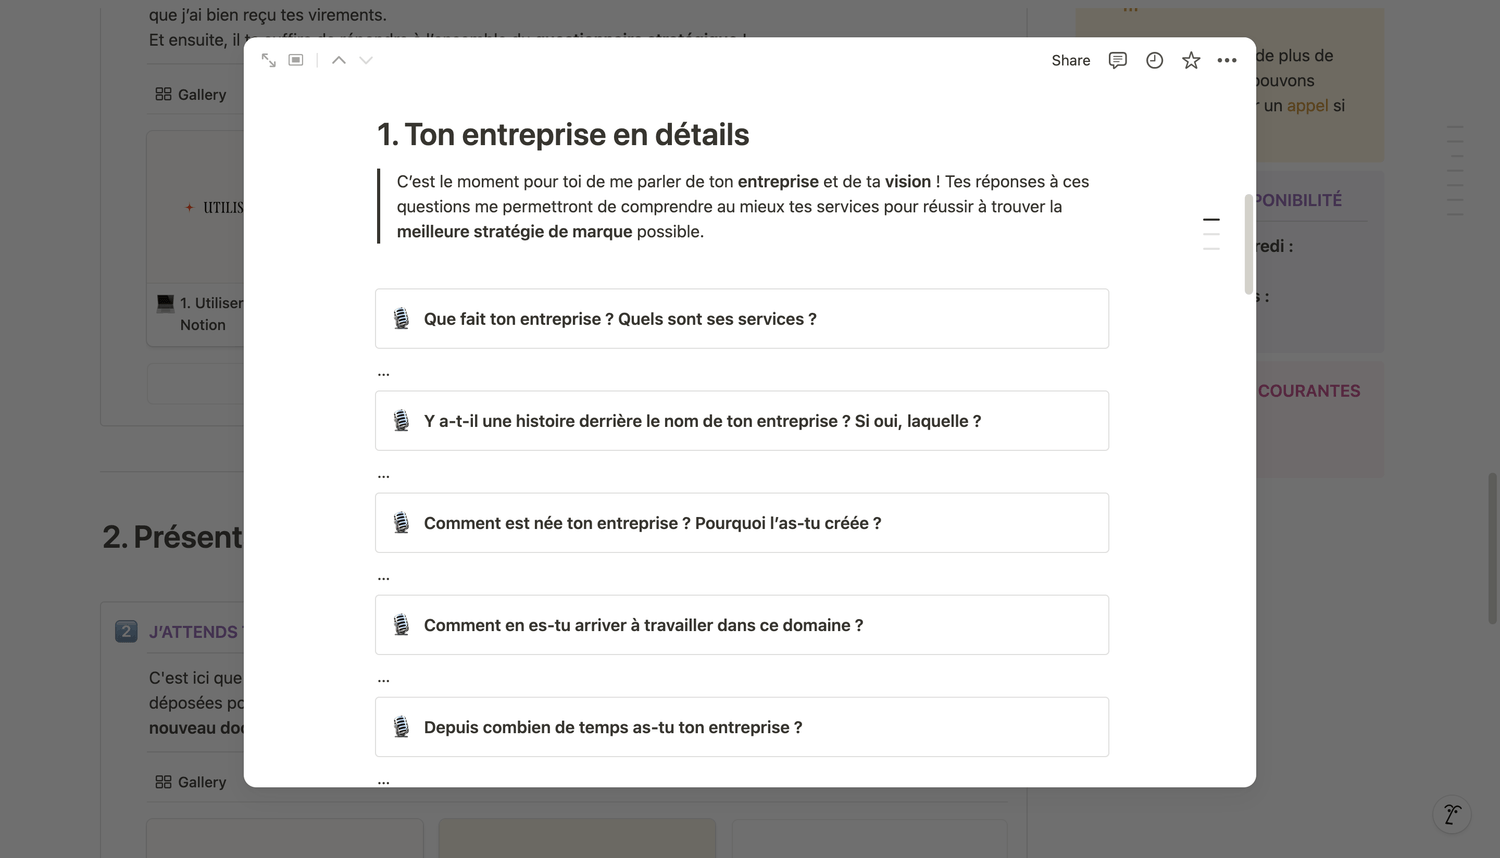This screenshot has width=1500, height=858.
Task: Open the page in full view with expand arrows
Action: 268,60
